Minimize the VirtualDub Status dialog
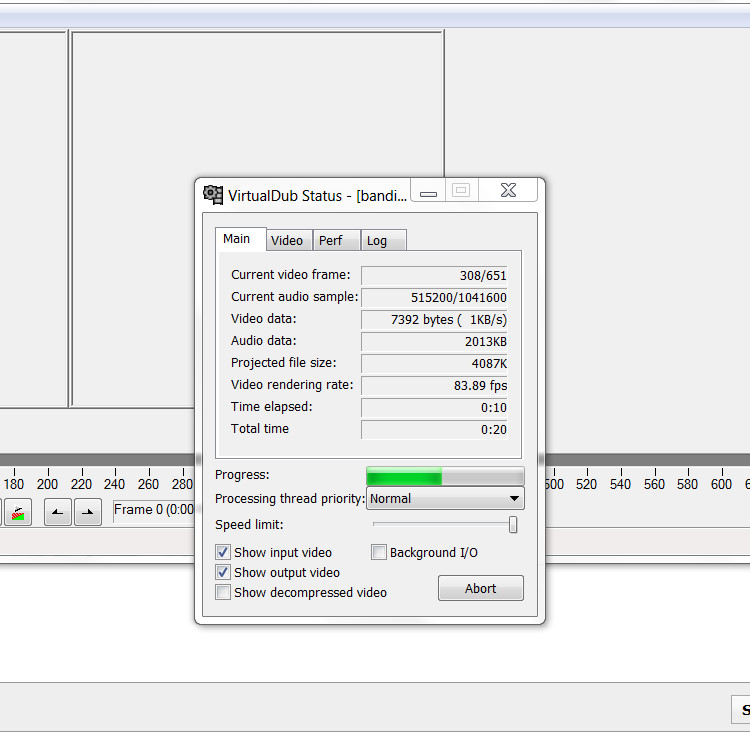The height and width of the screenshot is (749, 750). click(x=428, y=191)
